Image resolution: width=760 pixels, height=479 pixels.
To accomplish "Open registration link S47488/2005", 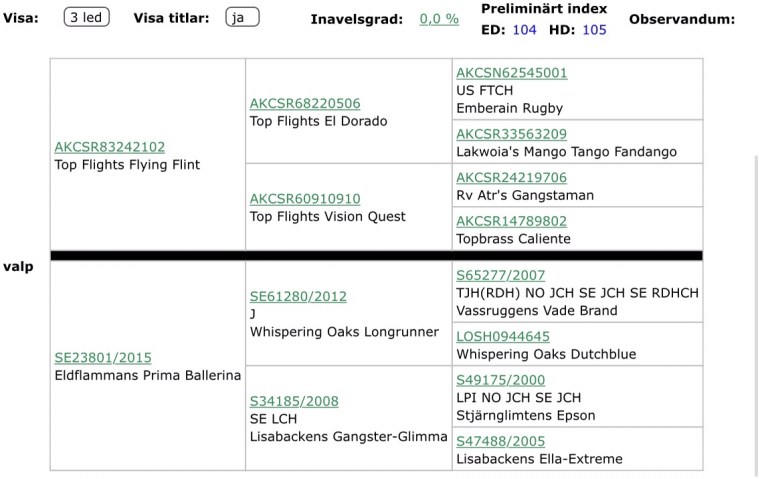I will [501, 441].
